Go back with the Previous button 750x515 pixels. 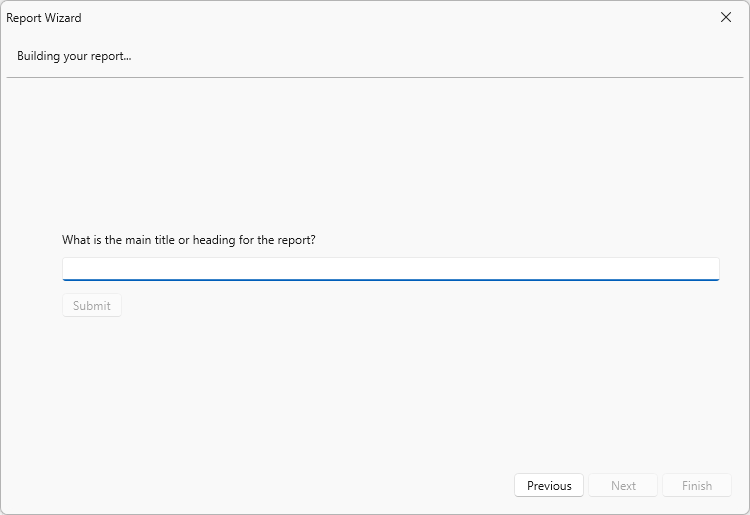(549, 485)
